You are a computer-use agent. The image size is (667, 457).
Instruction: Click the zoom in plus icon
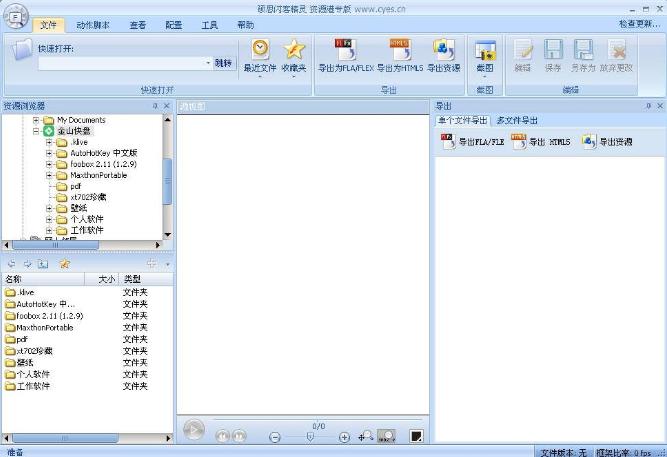345,437
